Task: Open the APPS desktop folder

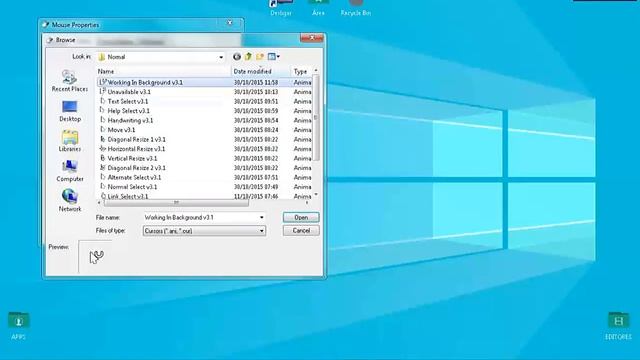Action: [18, 326]
